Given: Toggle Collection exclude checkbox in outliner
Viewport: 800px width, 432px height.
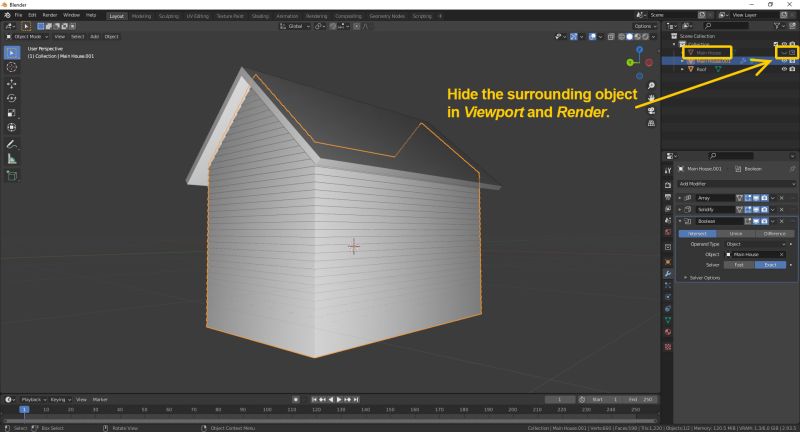Looking at the screenshot, I should pos(776,44).
